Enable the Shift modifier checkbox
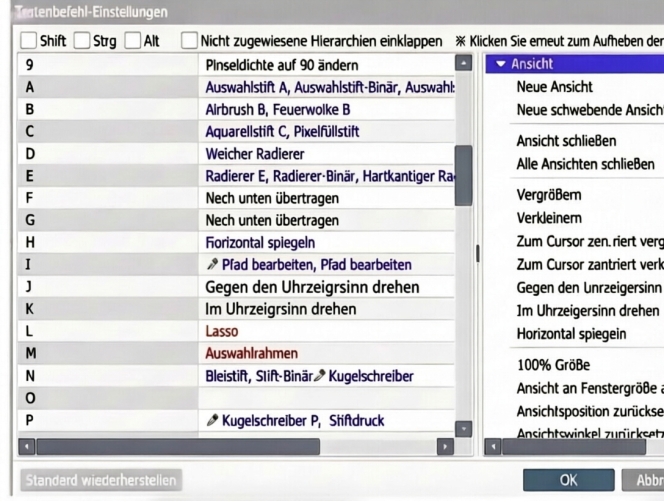 tap(30, 41)
